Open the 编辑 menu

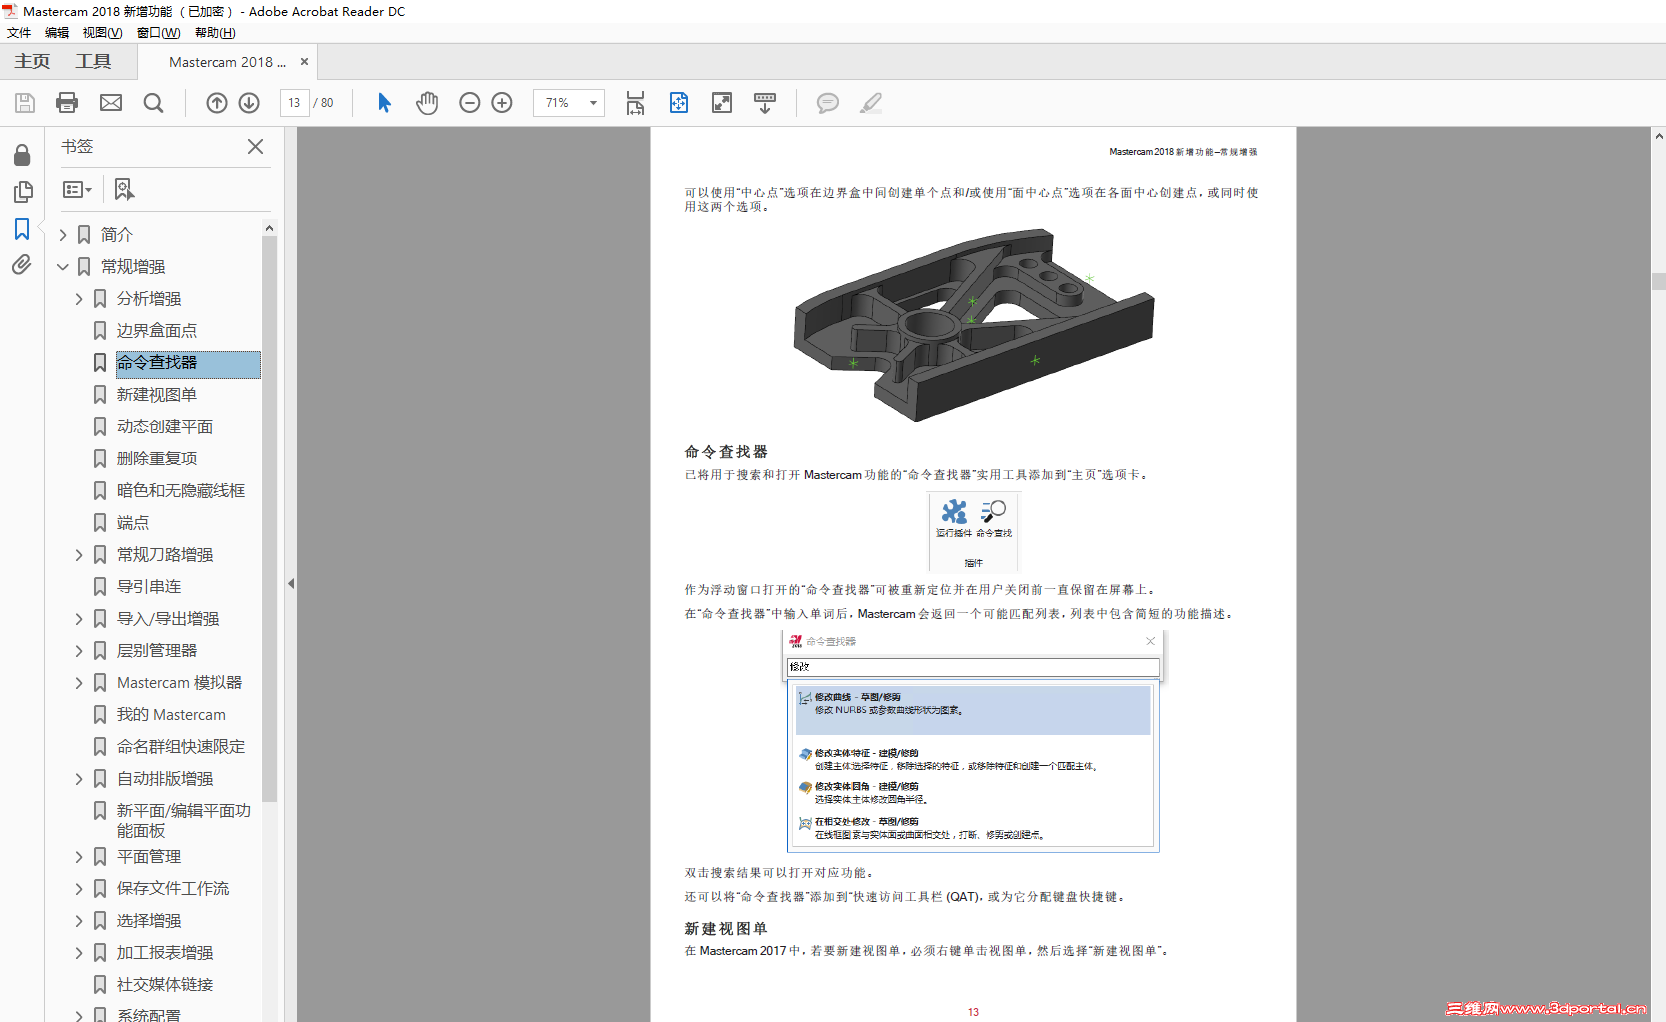pos(57,33)
